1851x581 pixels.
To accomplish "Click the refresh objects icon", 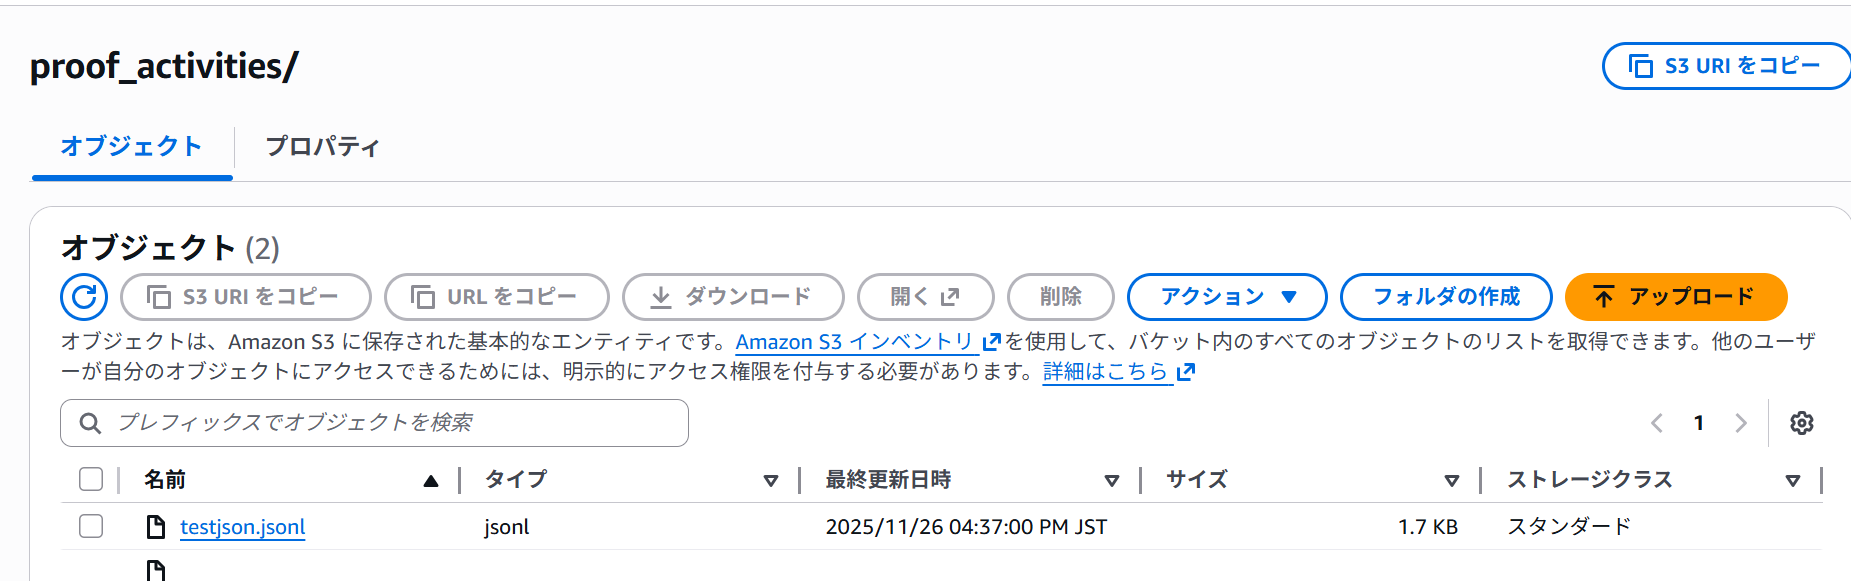I will 84,297.
